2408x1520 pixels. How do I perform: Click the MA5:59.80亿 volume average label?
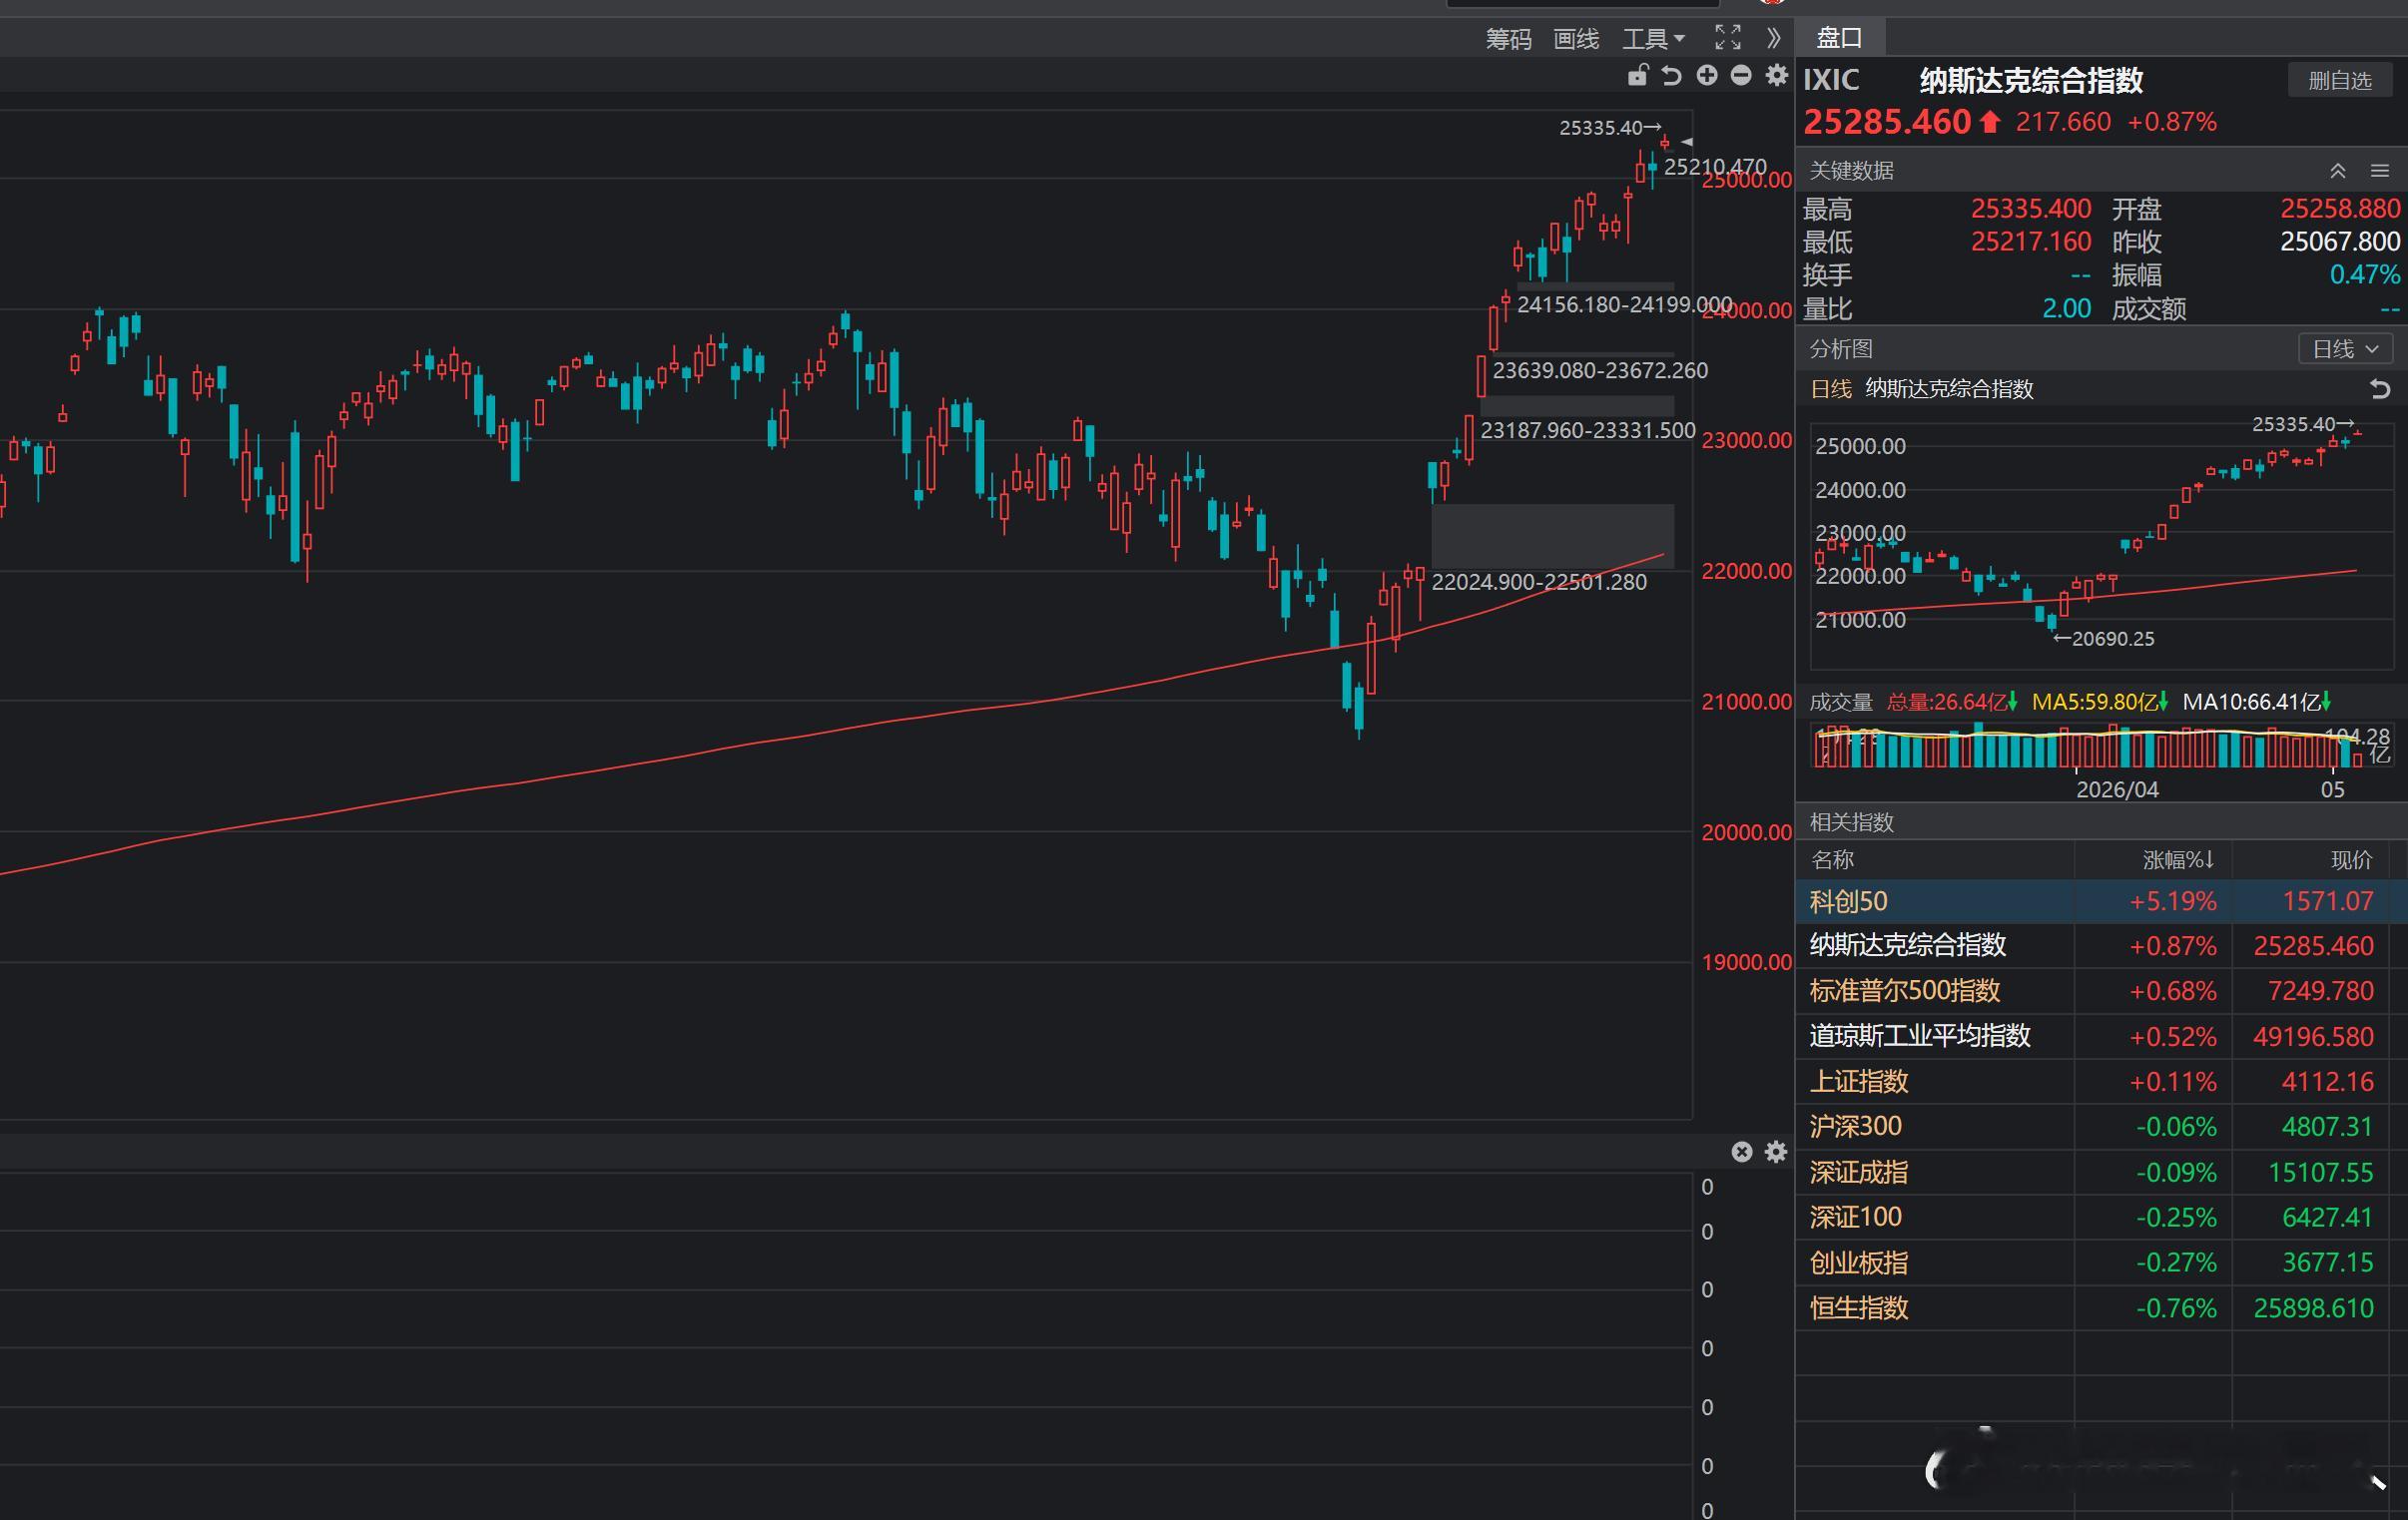[x=2099, y=702]
